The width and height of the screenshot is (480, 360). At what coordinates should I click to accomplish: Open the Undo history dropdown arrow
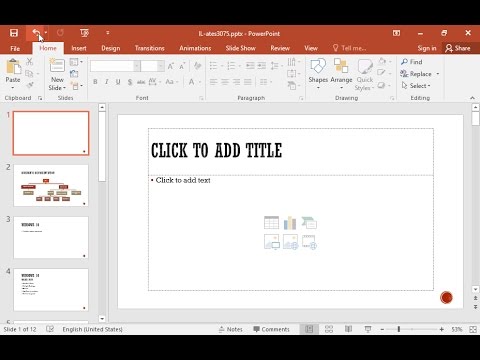[46, 33]
